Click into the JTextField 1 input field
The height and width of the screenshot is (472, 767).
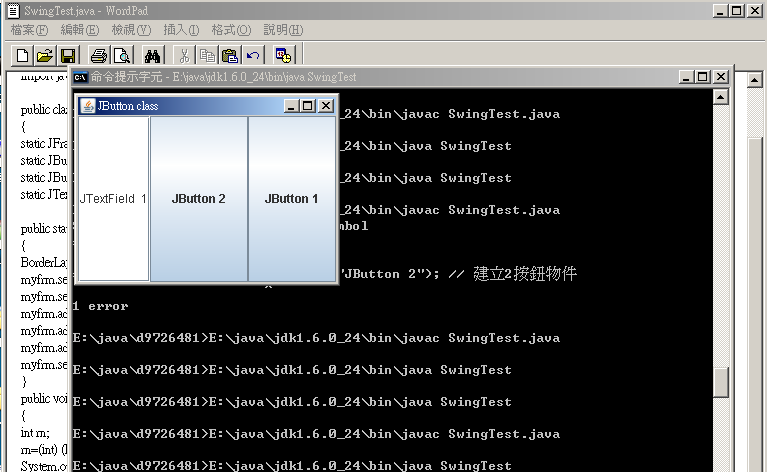tap(113, 199)
